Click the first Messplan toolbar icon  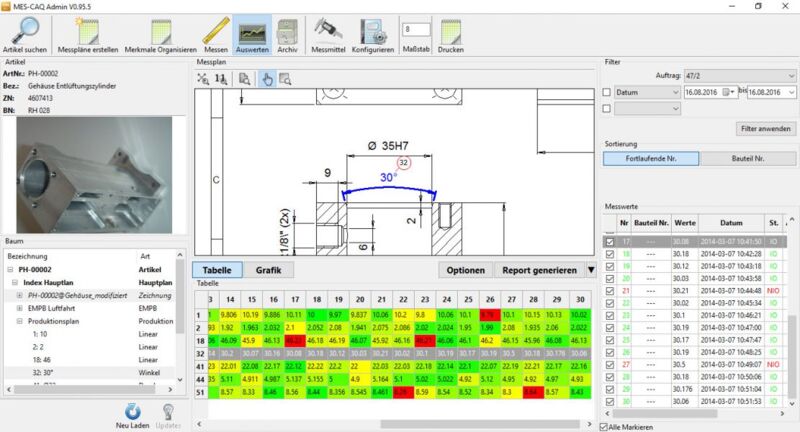point(203,79)
